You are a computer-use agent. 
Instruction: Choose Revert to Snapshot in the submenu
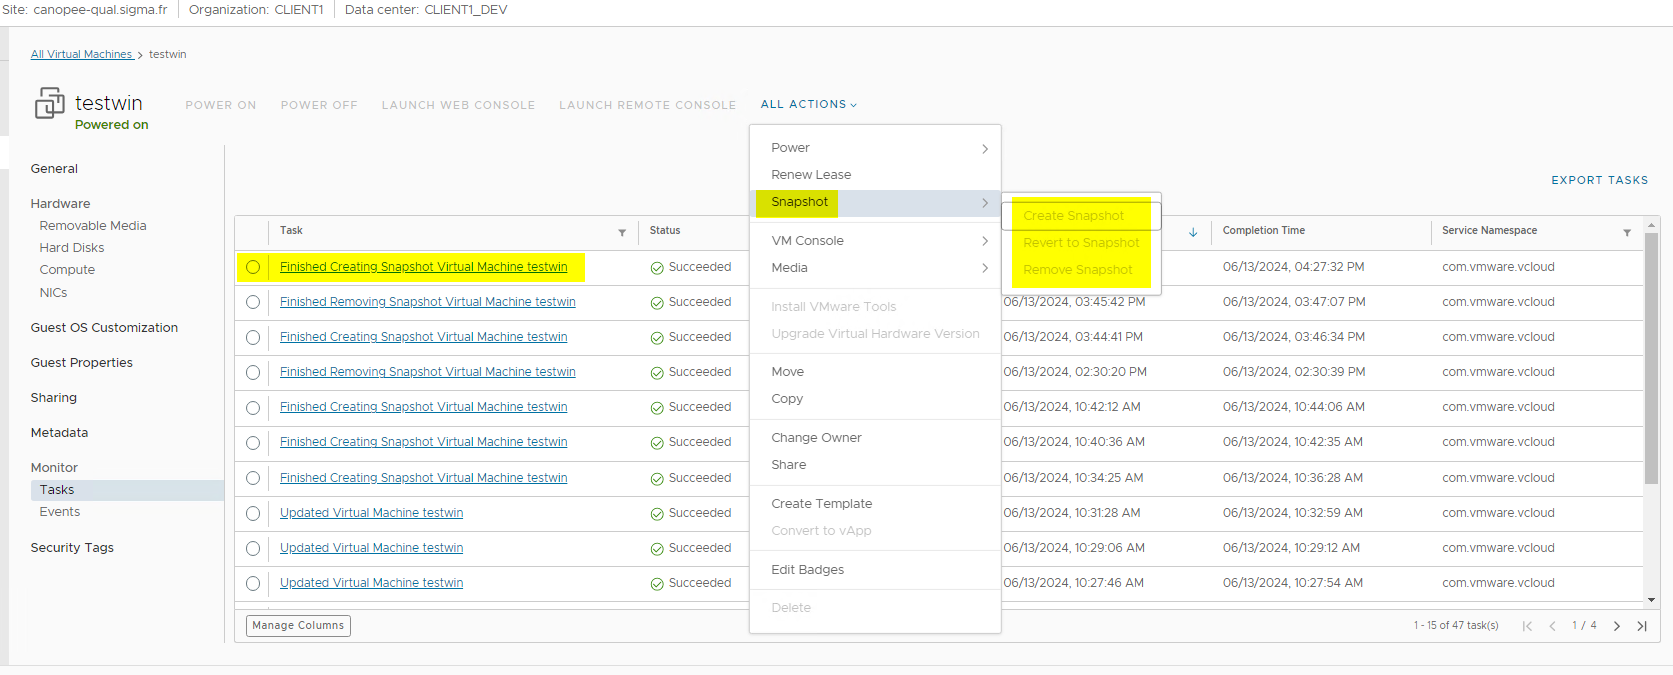click(x=1081, y=243)
